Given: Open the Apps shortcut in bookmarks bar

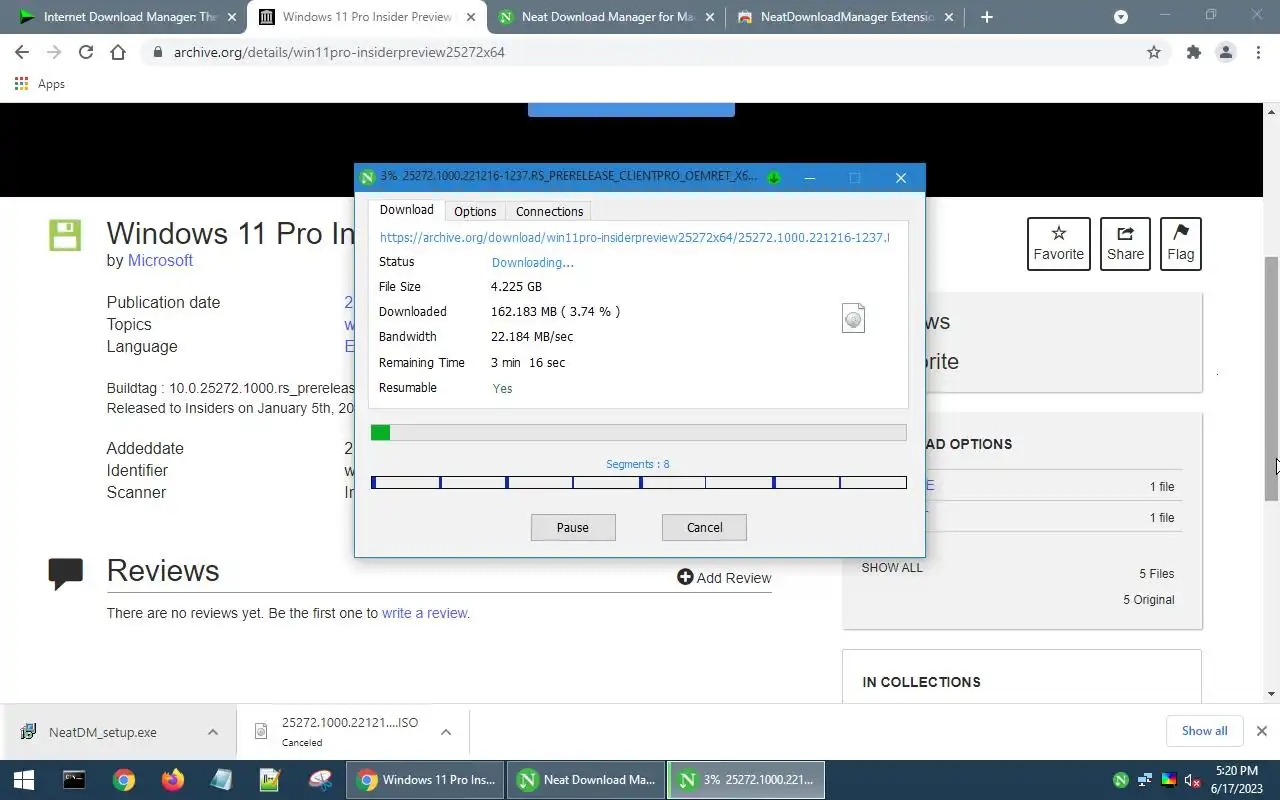Looking at the screenshot, I should [40, 84].
